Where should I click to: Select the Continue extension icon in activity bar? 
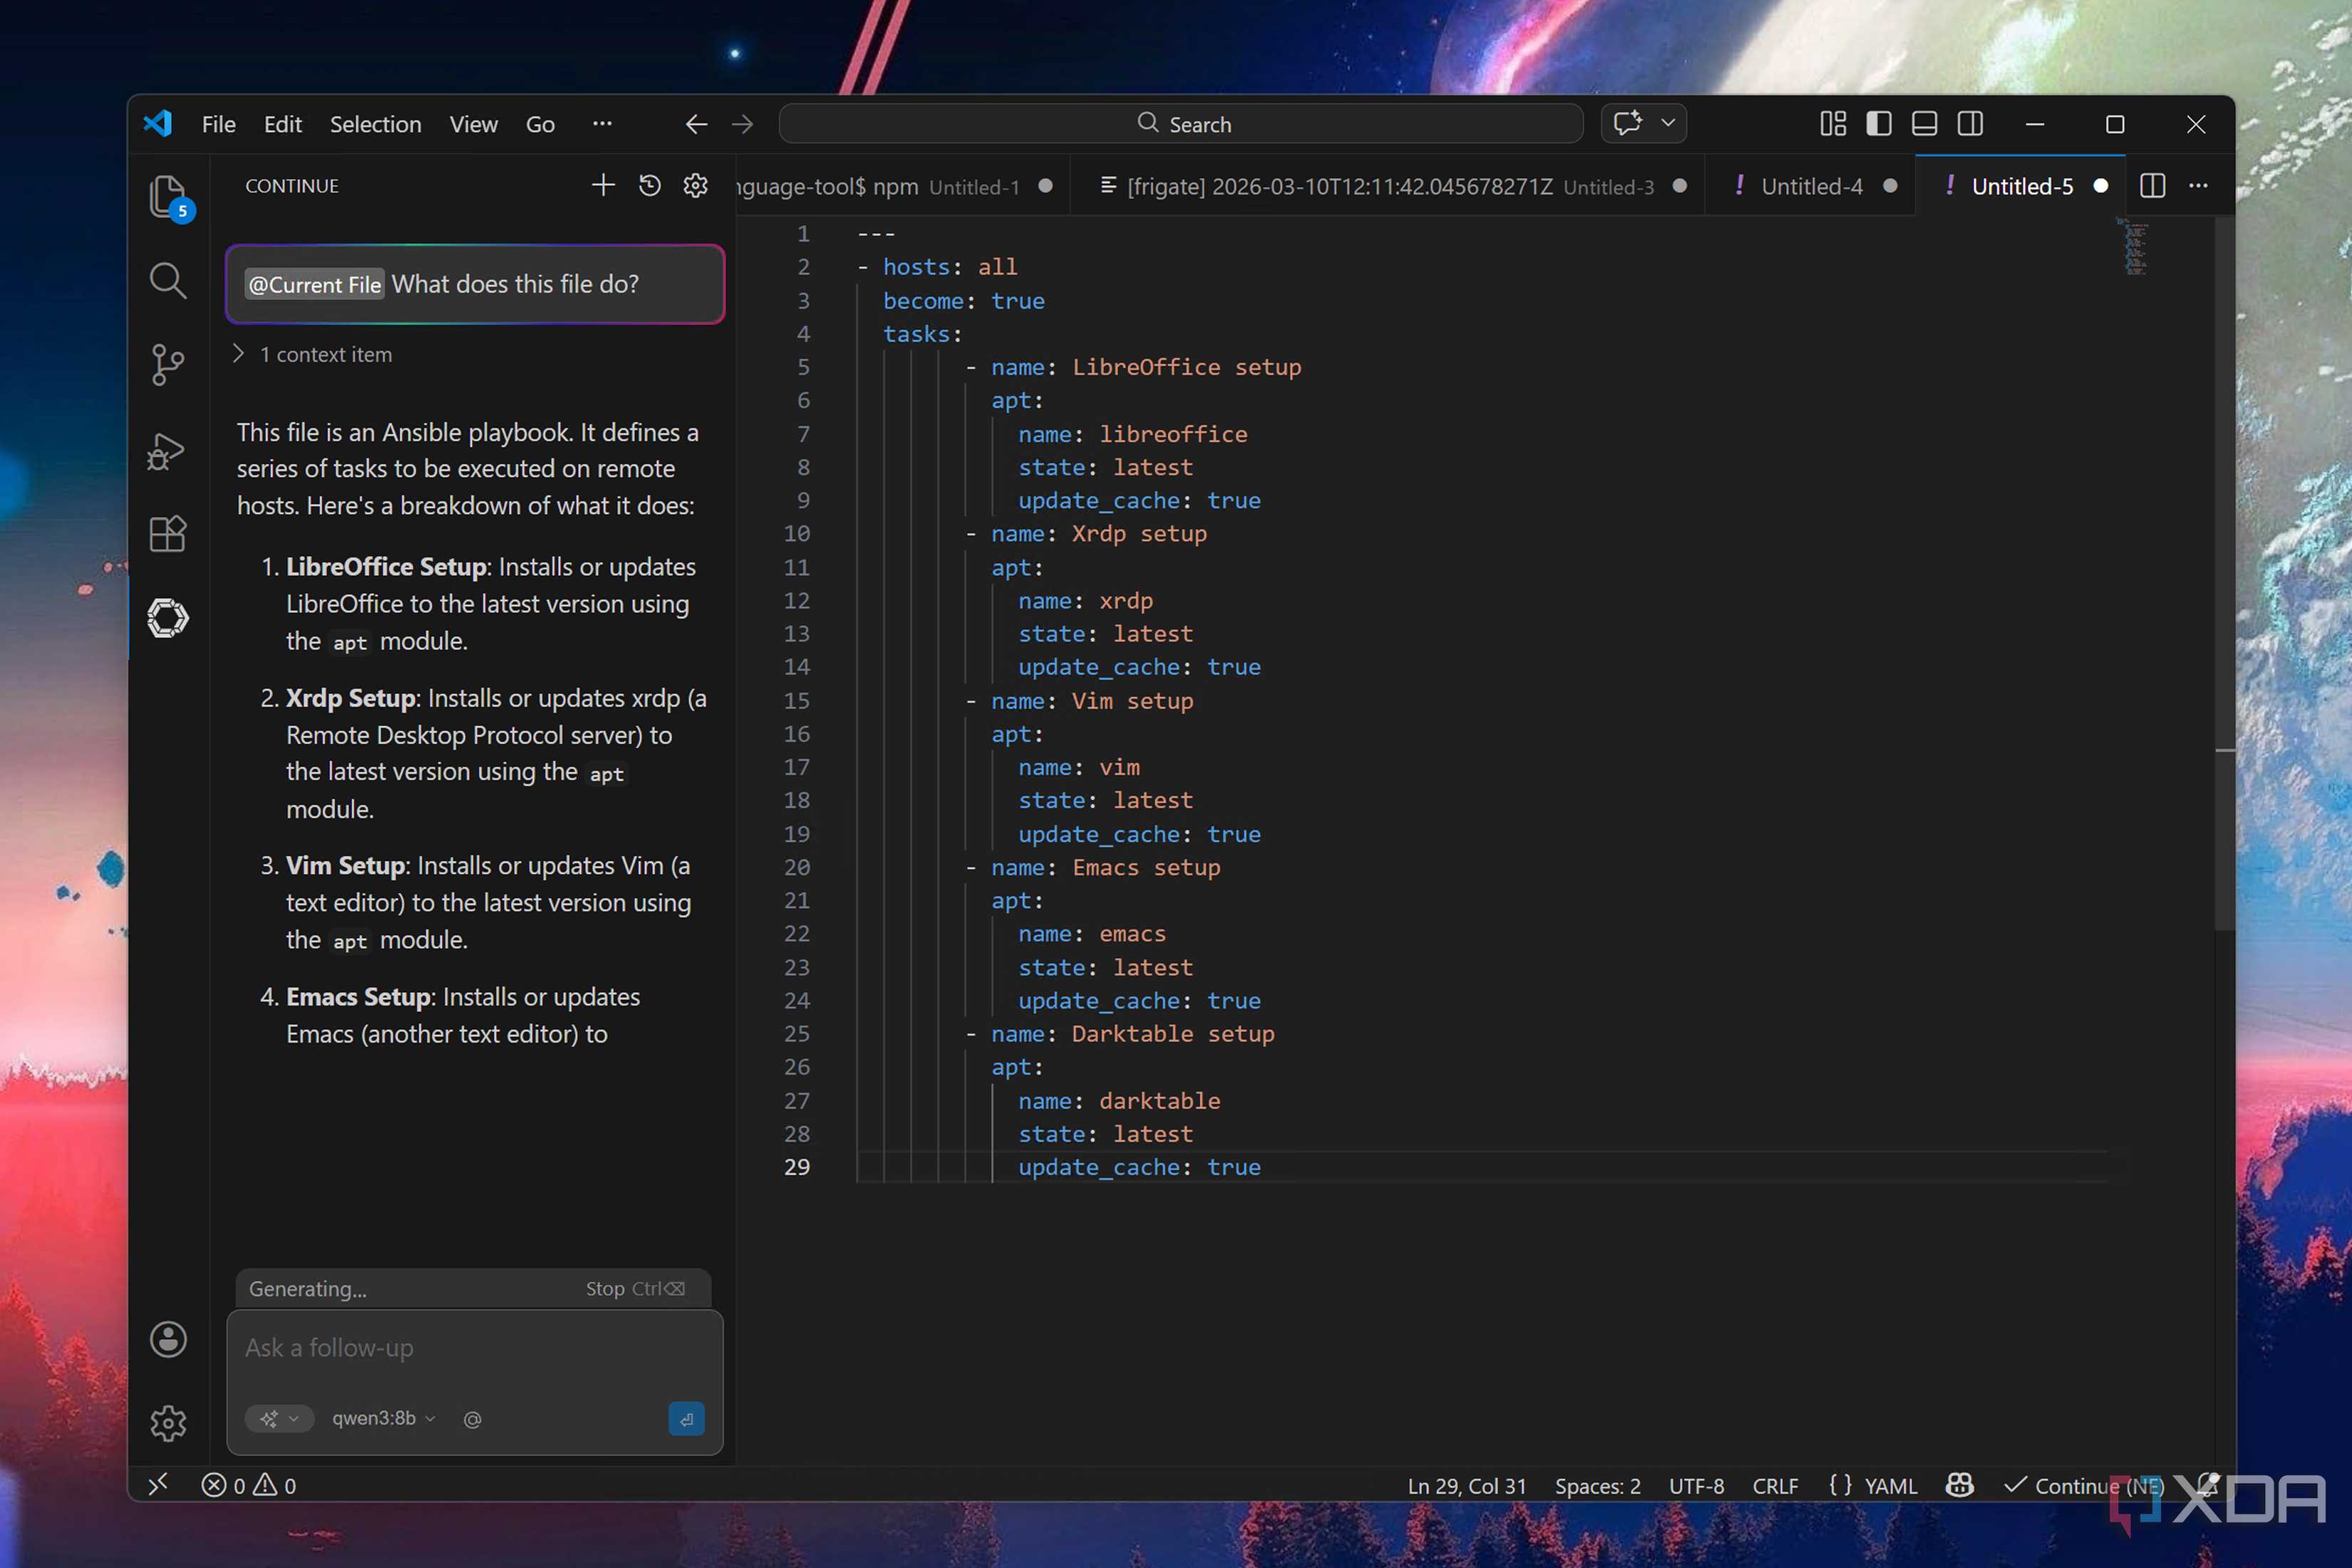click(x=168, y=618)
